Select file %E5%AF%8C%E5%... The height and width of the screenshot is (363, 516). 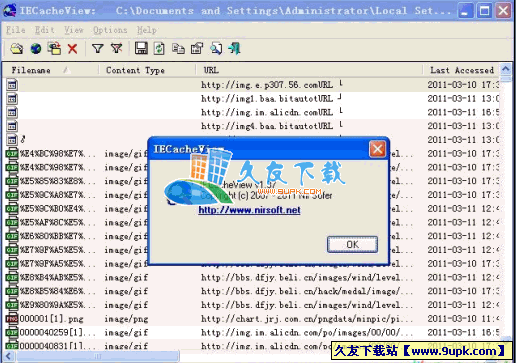(x=57, y=222)
